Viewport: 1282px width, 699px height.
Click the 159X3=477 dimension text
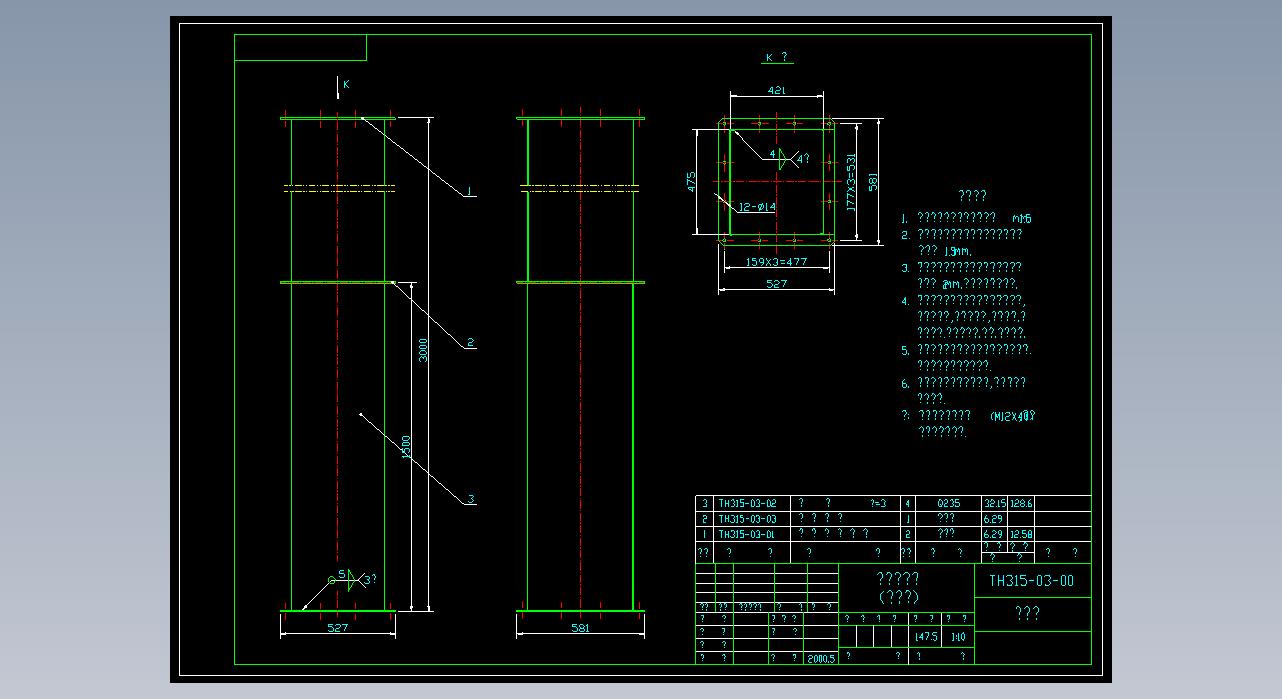click(776, 262)
